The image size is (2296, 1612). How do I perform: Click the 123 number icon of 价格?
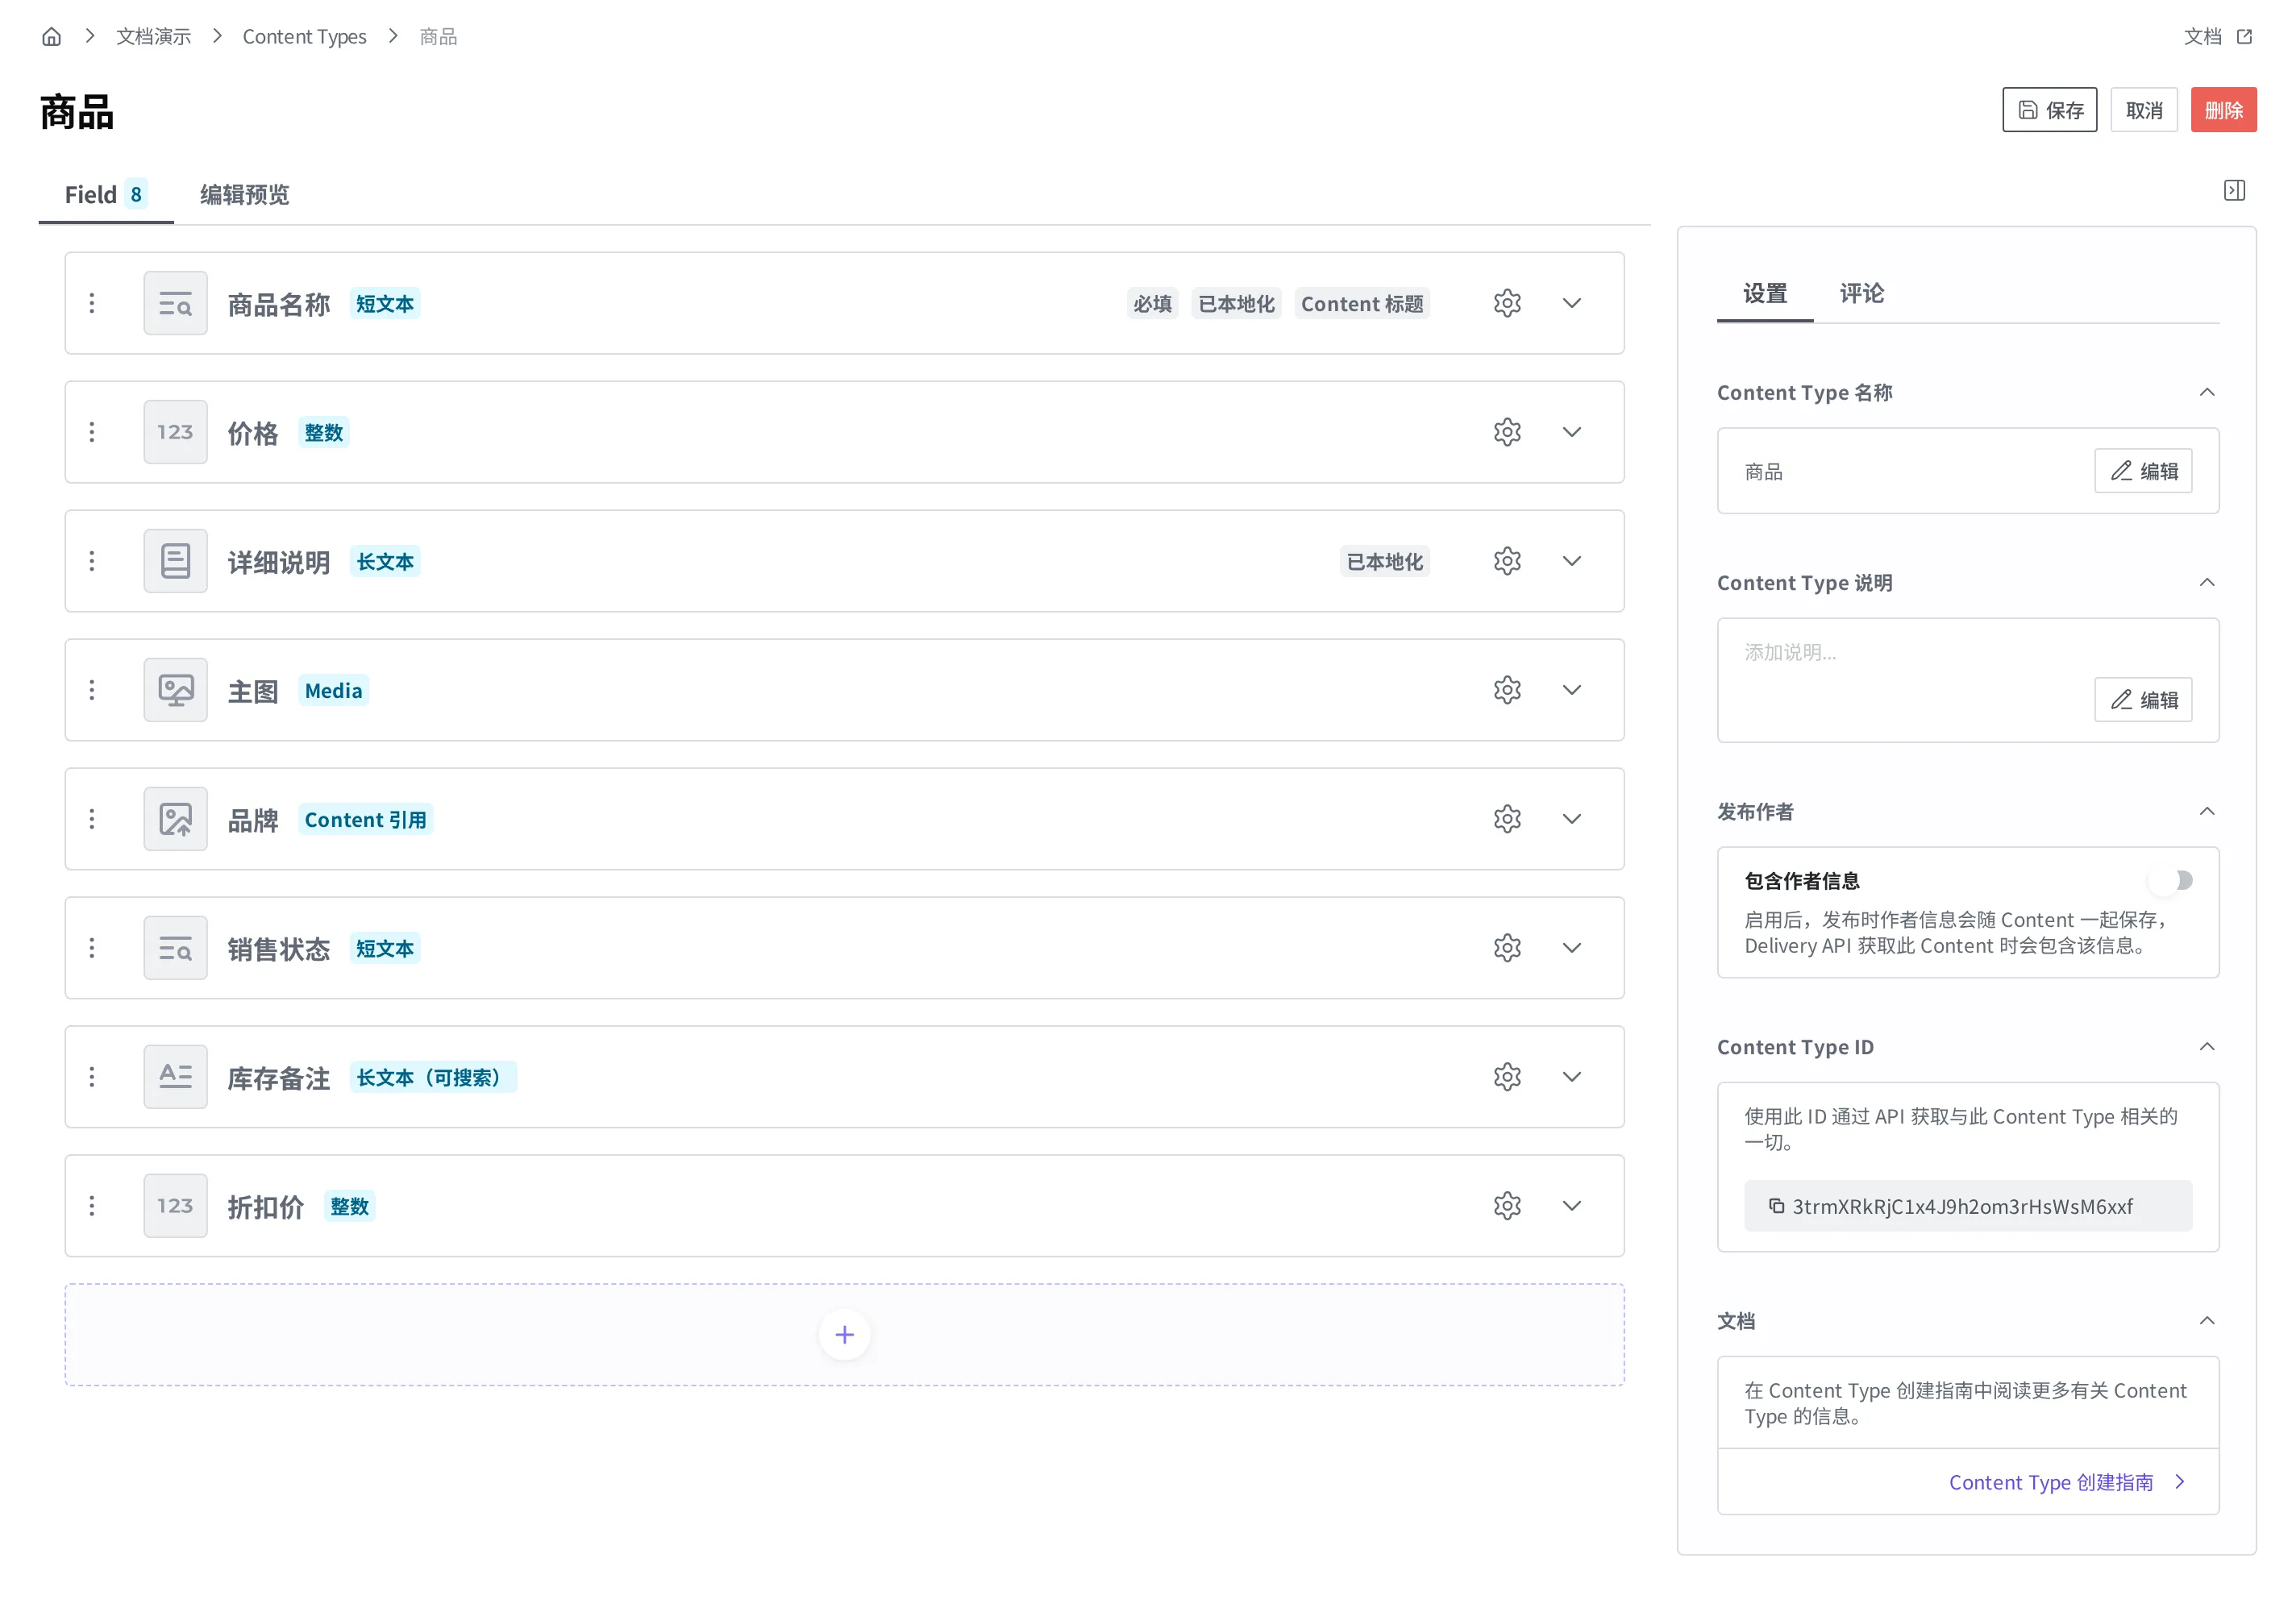[x=175, y=432]
